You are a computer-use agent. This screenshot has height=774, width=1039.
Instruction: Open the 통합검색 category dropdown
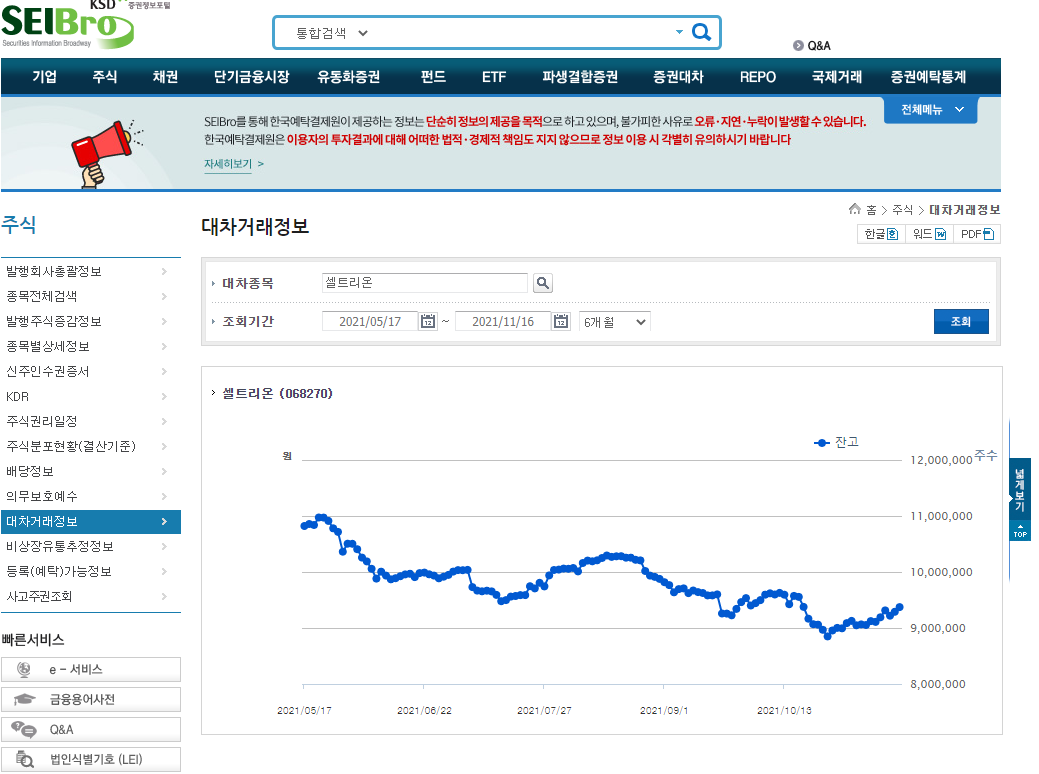(x=332, y=32)
